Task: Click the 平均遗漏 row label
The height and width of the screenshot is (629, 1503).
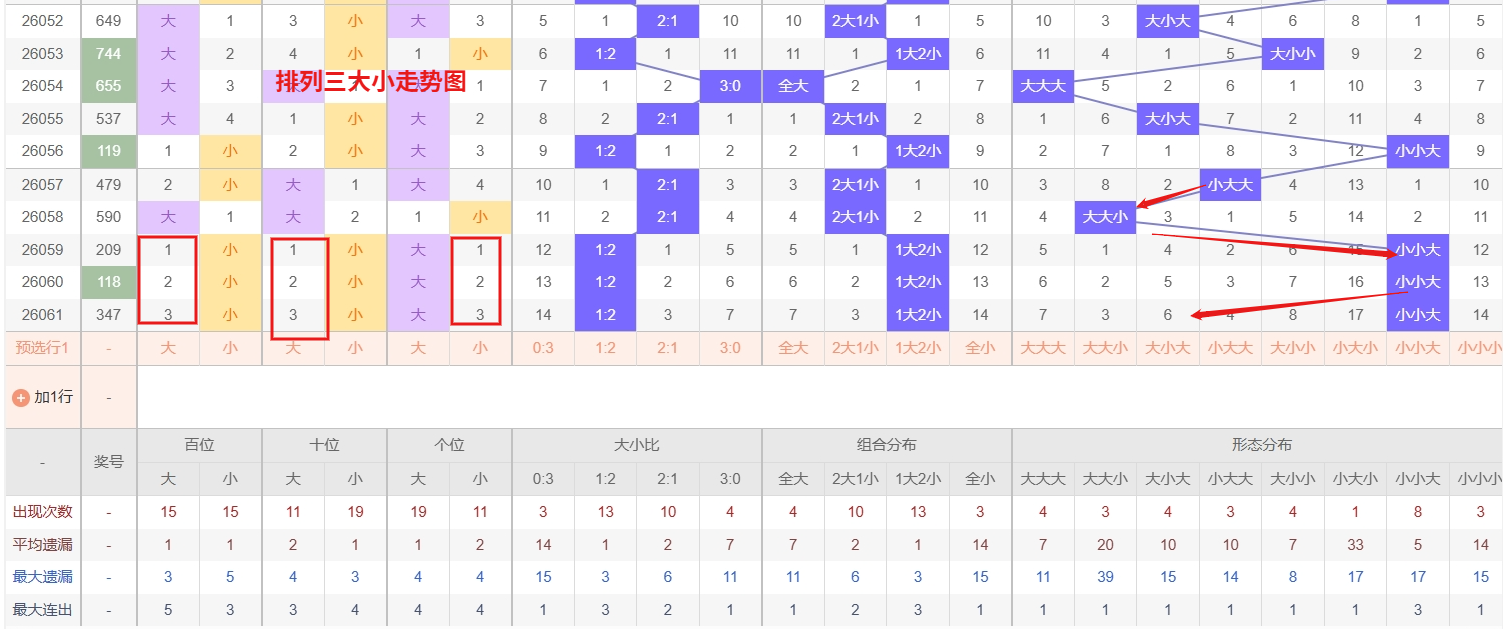Action: (x=41, y=545)
